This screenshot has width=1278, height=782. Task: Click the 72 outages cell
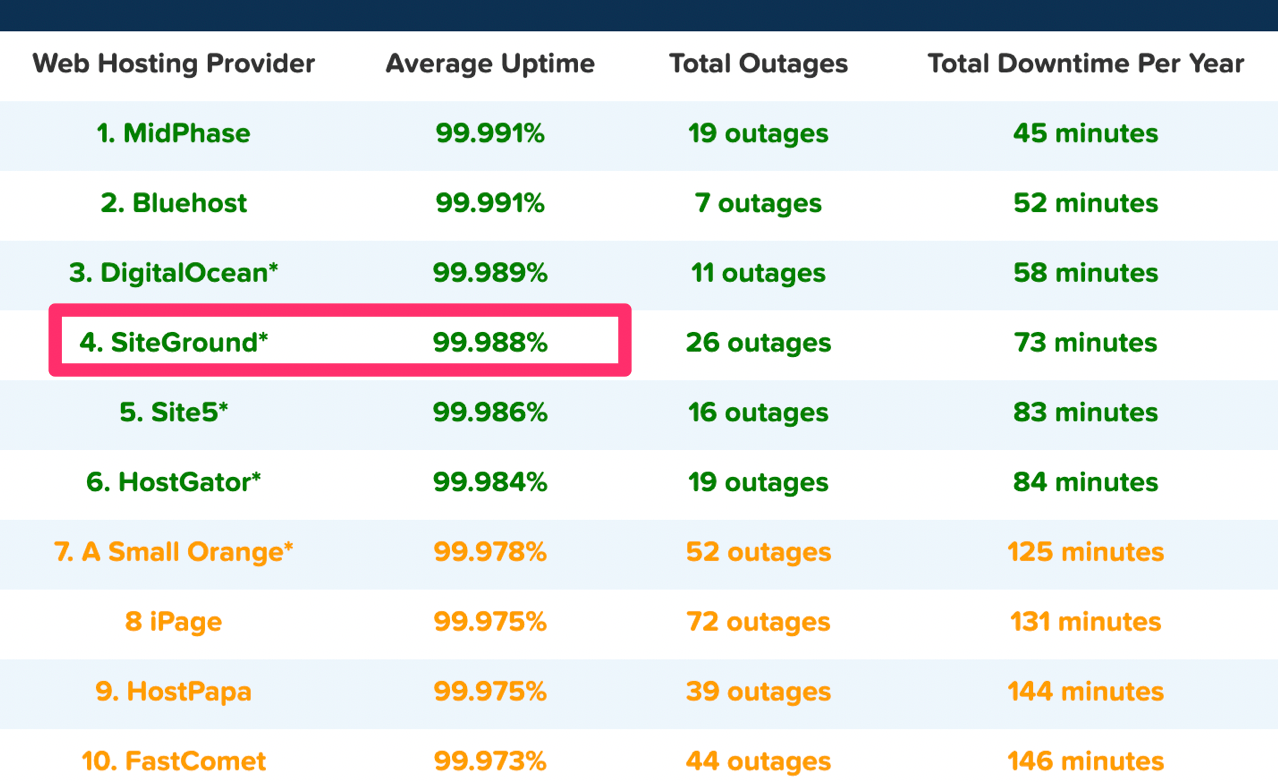[758, 623]
